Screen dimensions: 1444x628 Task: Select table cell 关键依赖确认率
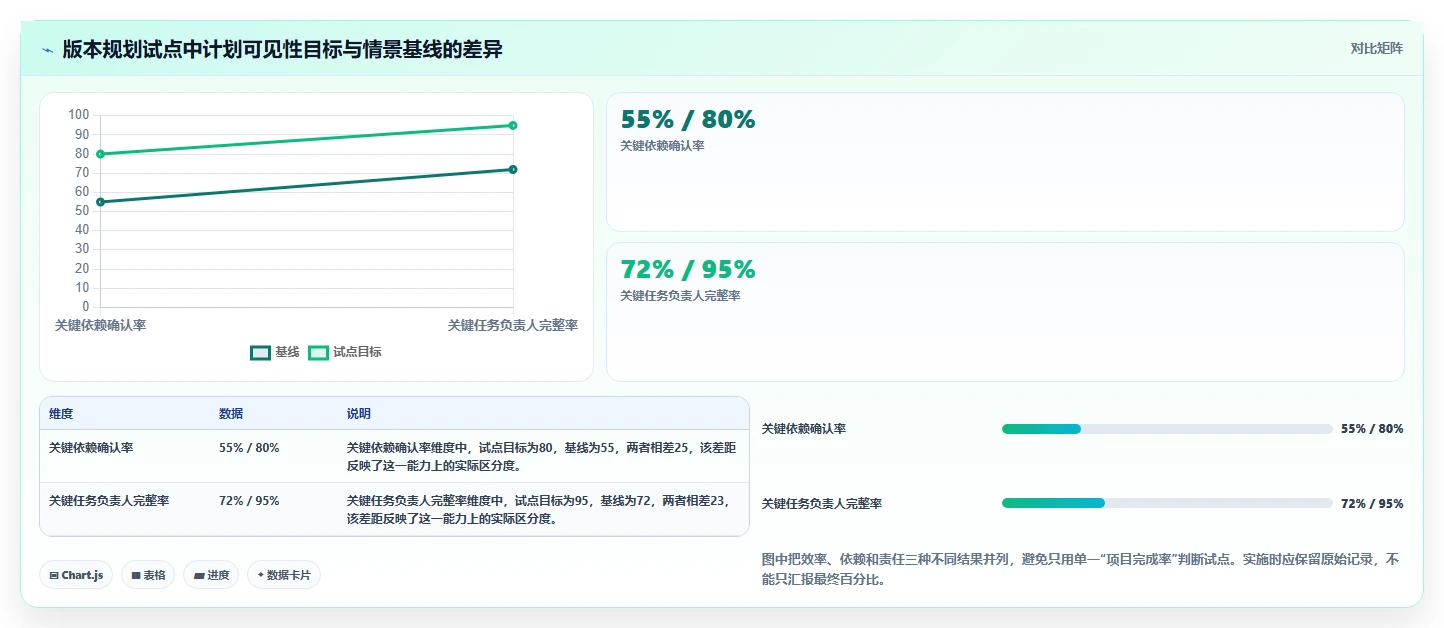click(x=91, y=448)
